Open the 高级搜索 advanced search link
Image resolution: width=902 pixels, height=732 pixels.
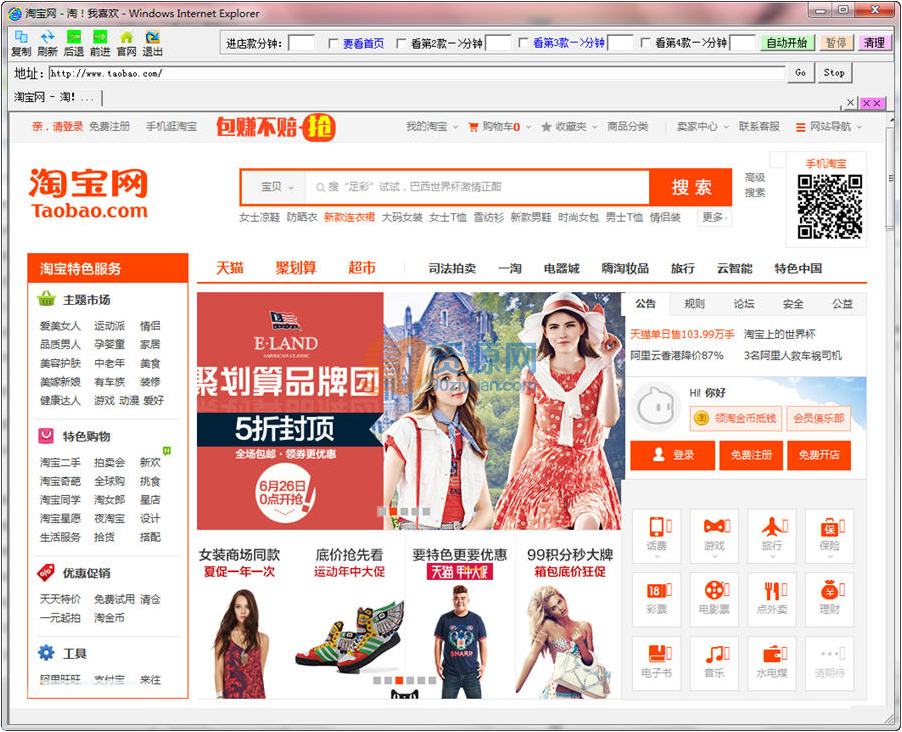(755, 185)
